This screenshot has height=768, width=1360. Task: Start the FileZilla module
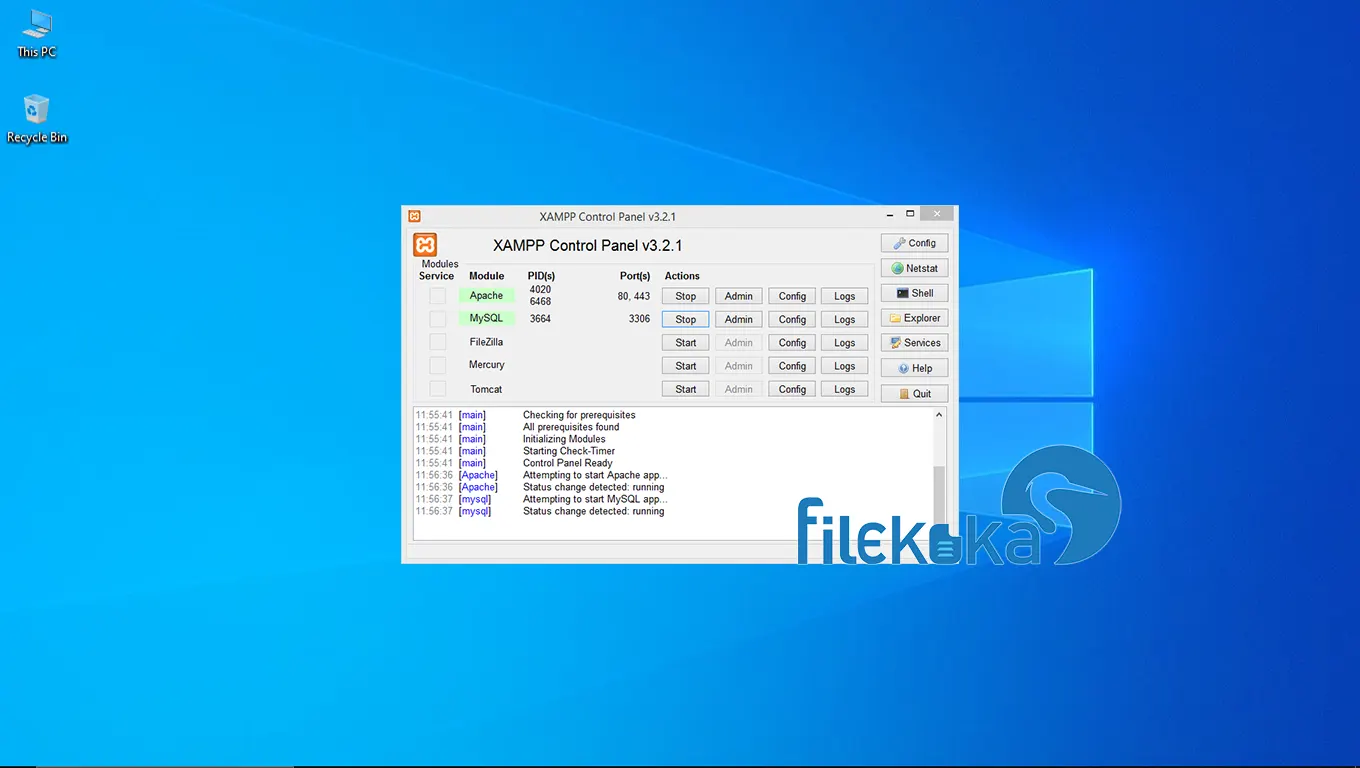(x=685, y=342)
